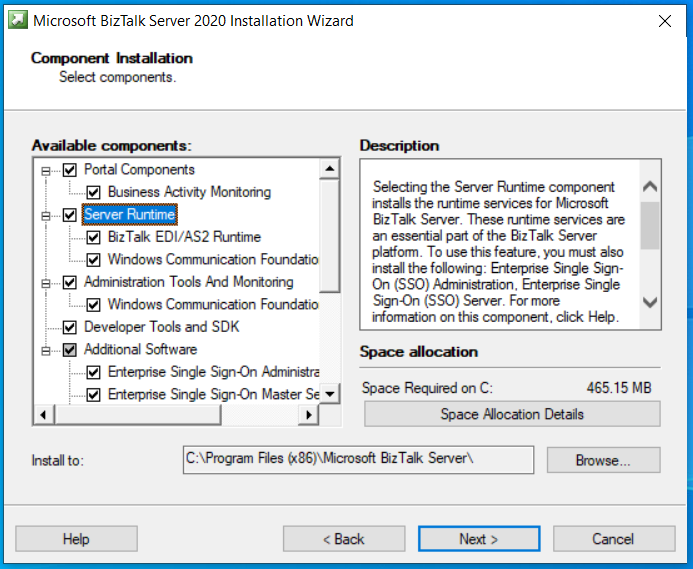Screen dimensions: 693x569
Task: Toggle the Server Runtime checkbox
Action: coord(69,215)
